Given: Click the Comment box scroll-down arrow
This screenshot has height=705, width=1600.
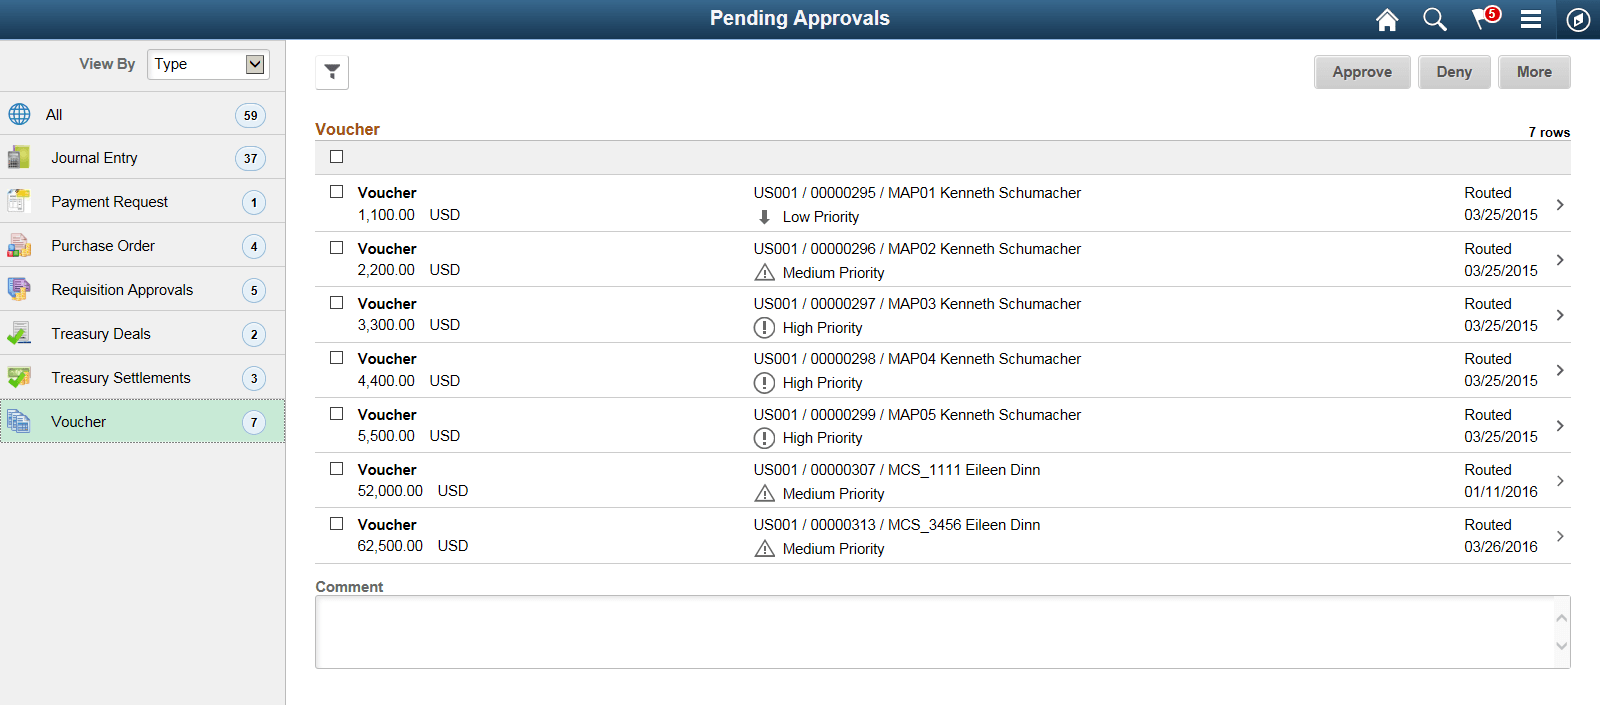Looking at the screenshot, I should [x=1561, y=647].
